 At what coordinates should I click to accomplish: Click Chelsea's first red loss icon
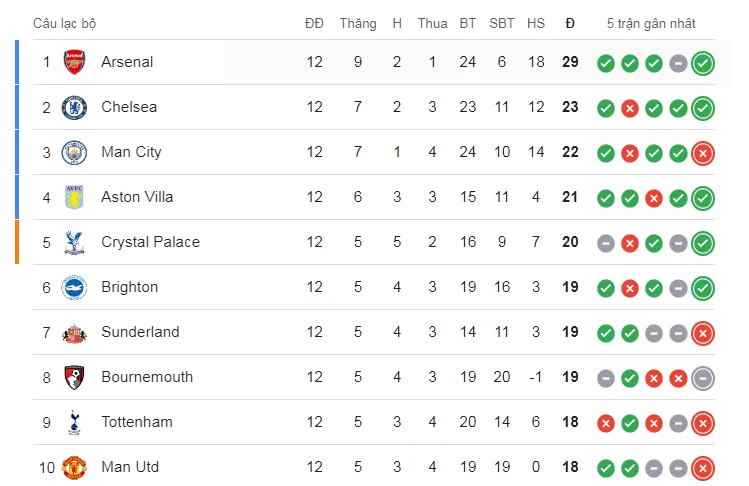pos(630,108)
